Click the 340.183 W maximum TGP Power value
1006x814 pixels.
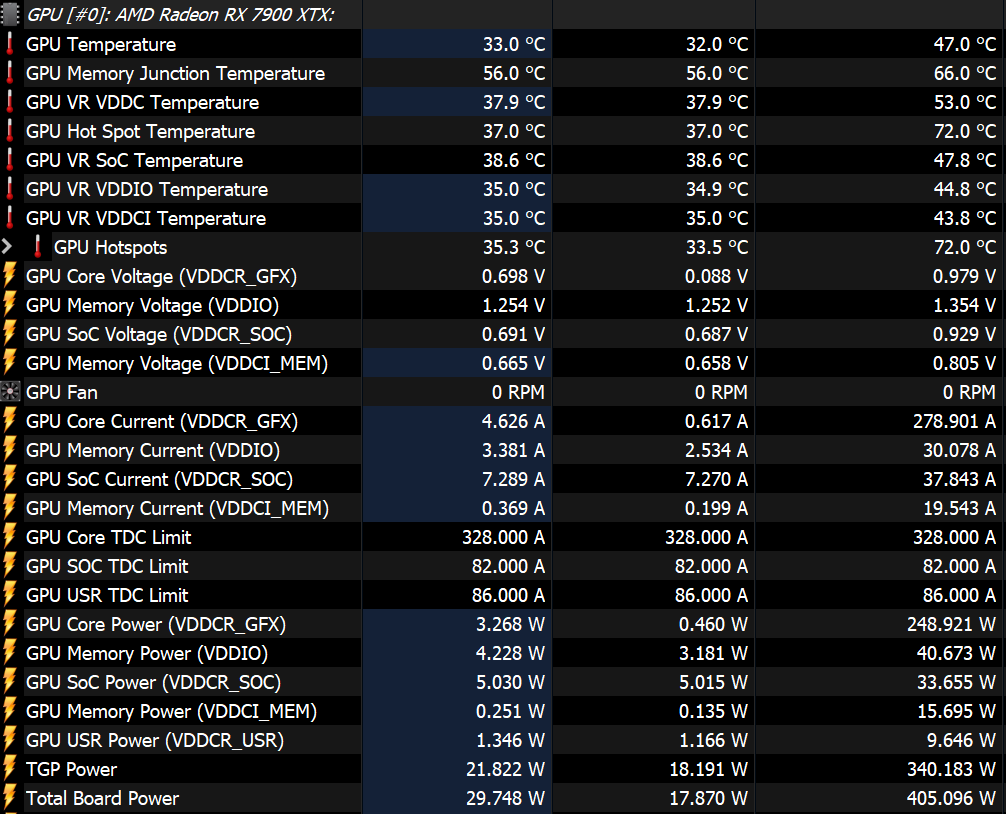click(951, 769)
